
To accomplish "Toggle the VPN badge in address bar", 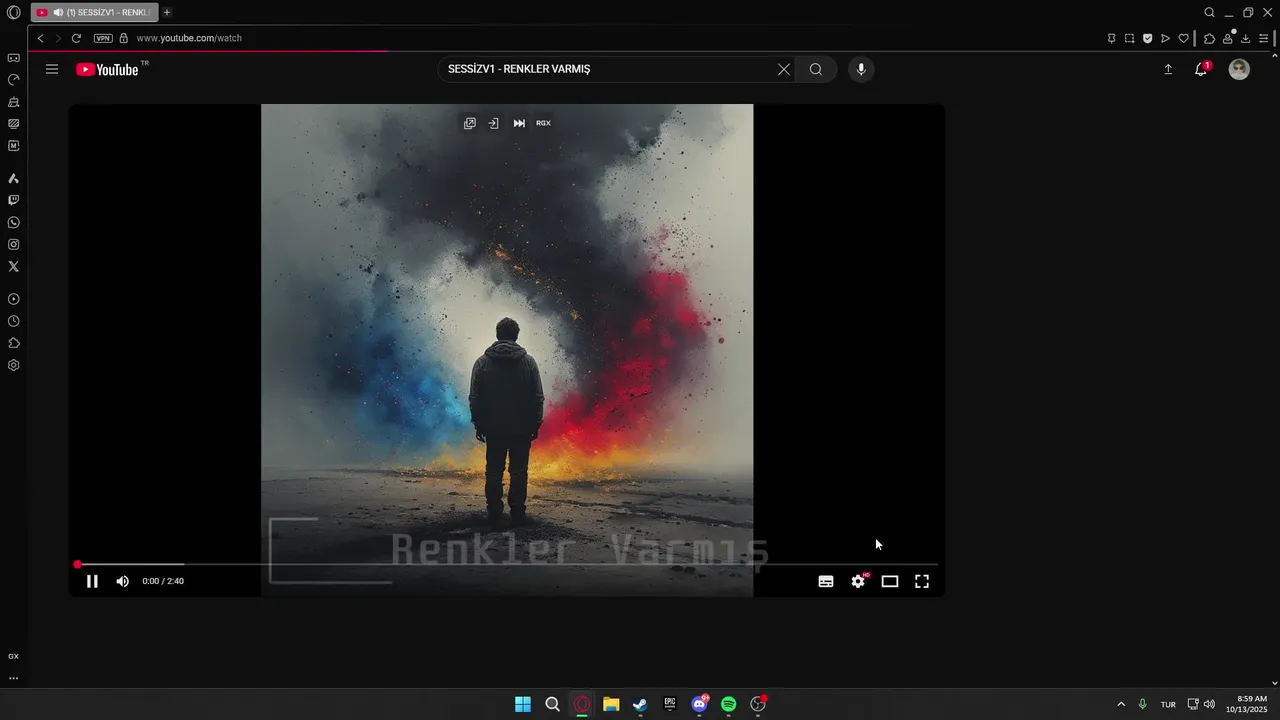I will click(103, 38).
